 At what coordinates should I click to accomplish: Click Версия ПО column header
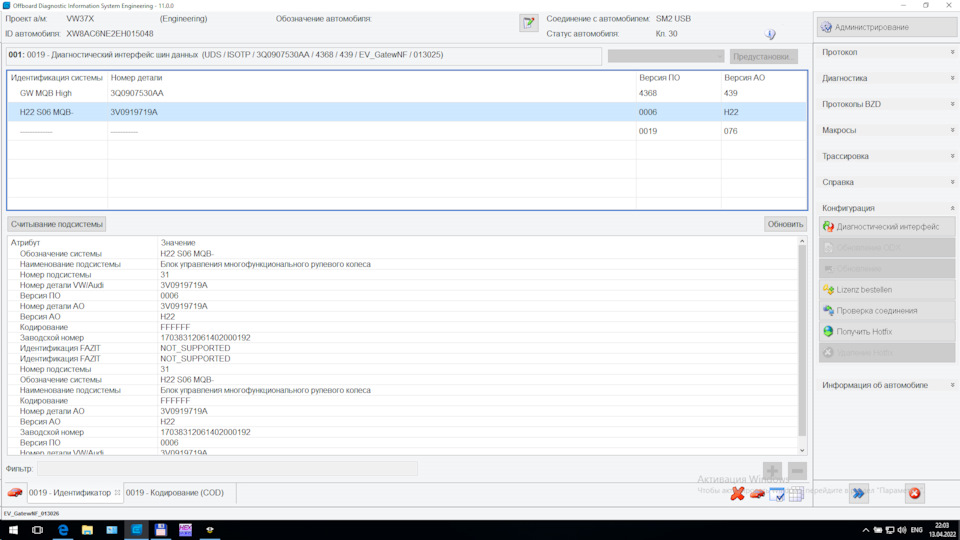659,78
